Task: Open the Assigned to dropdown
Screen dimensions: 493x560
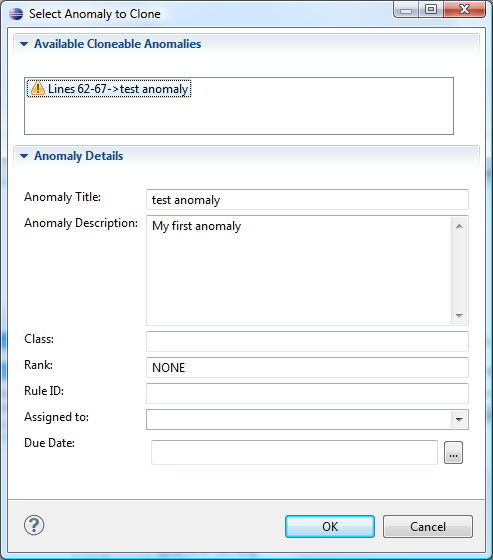Action: coord(459,419)
